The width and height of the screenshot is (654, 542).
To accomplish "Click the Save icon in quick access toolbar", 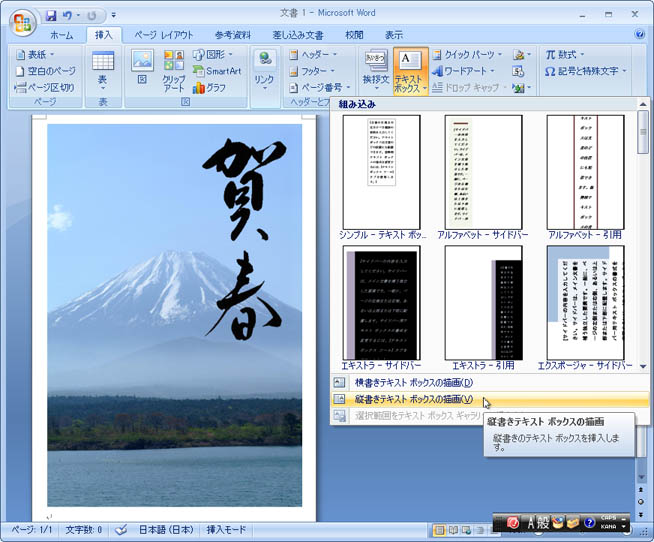I will [51, 16].
